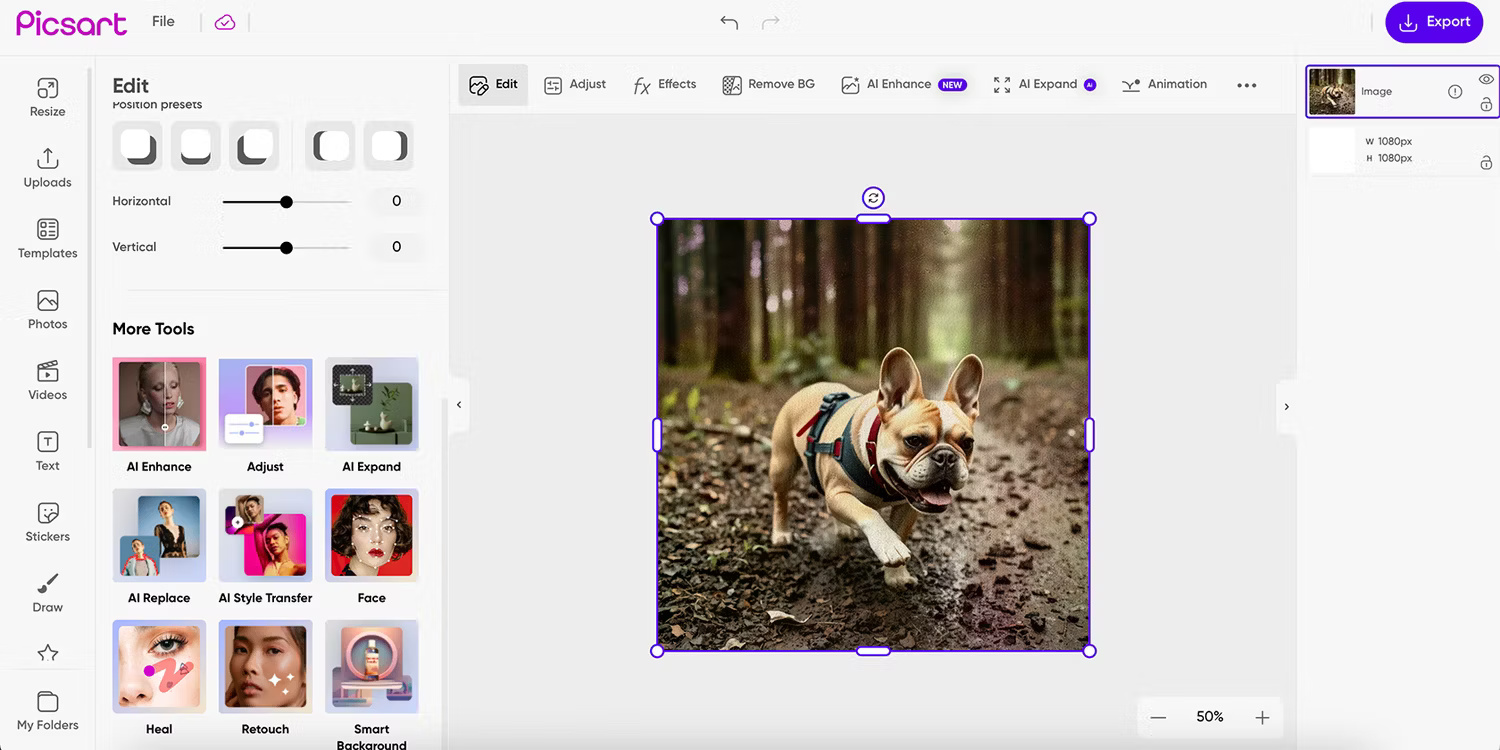The width and height of the screenshot is (1500, 750).
Task: Expand the right side panel arrow
Action: pyautogui.click(x=1287, y=406)
